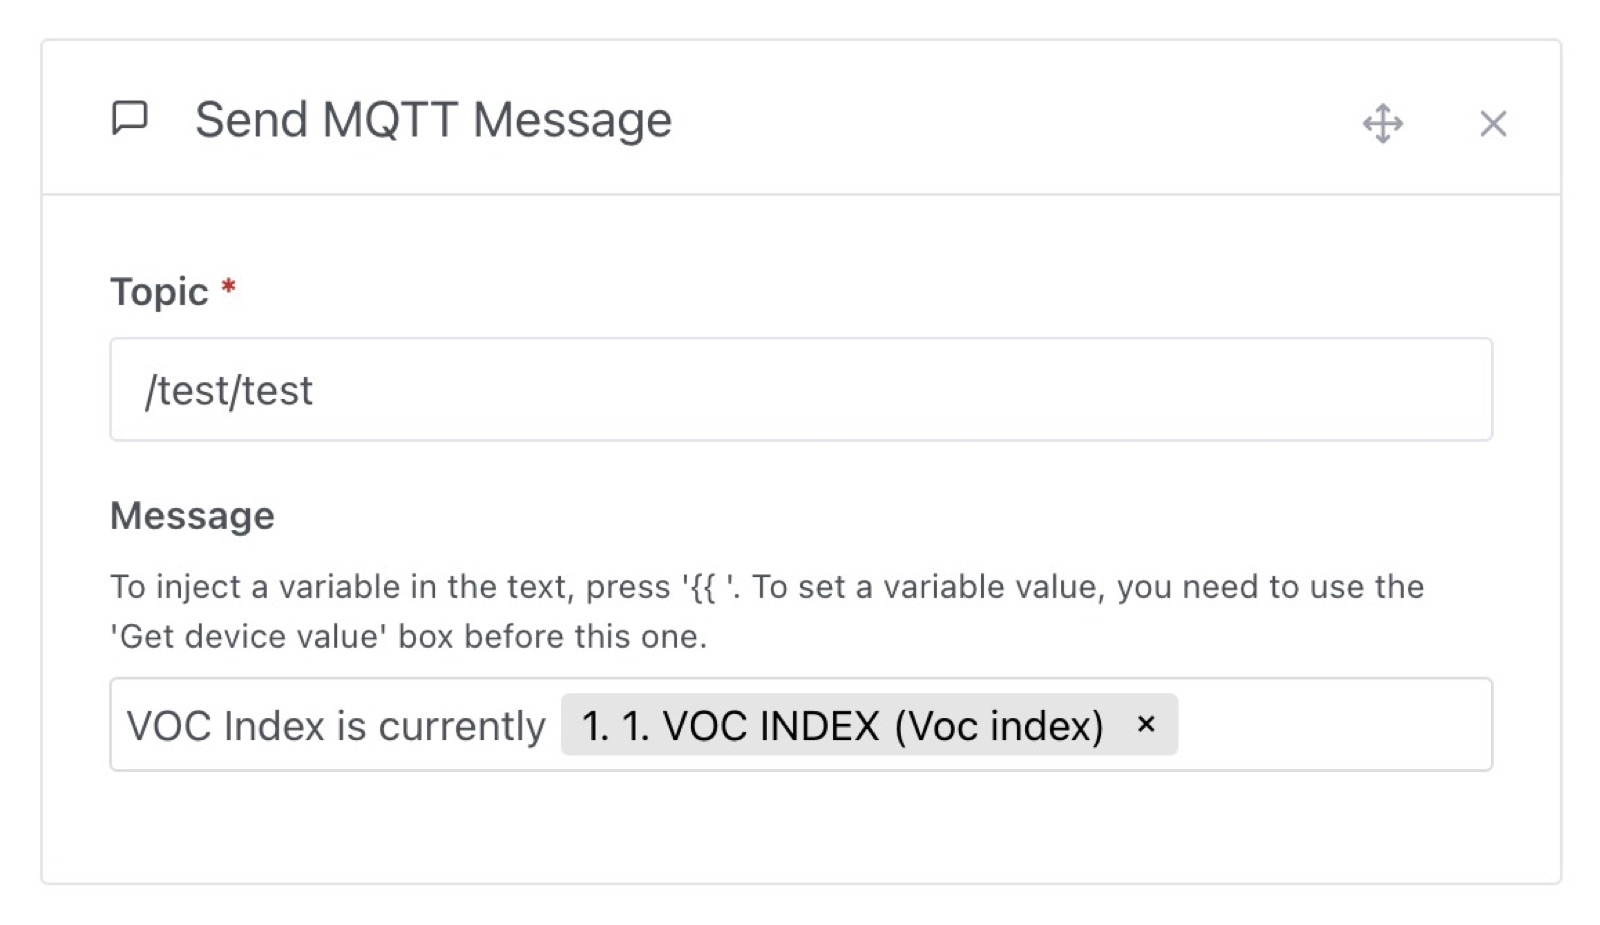
Task: Select the close cross in the top right
Action: (x=1492, y=123)
